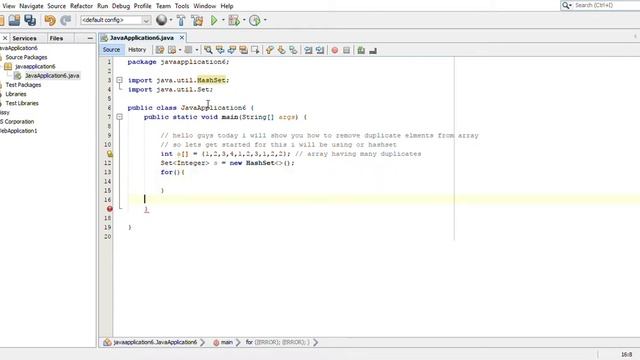The image size is (640, 360).
Task: Click Next Bookmark icon
Action: point(282,50)
